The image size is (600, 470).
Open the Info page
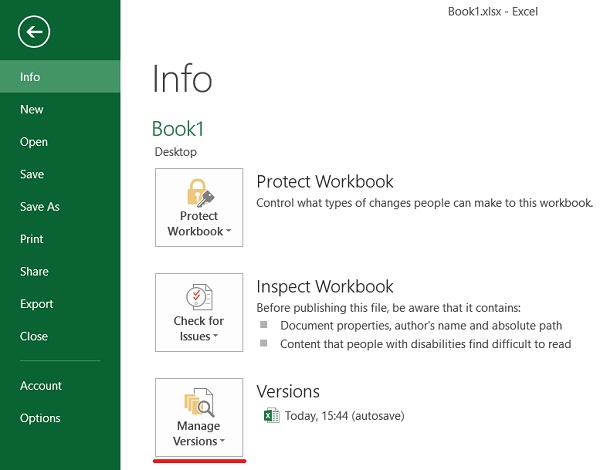click(60, 77)
